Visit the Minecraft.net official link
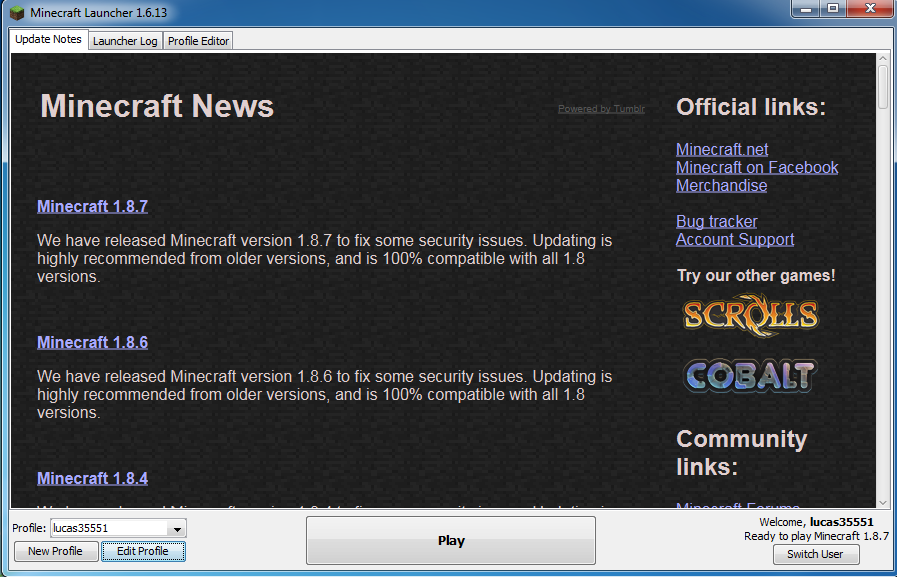Screen dimensions: 897x577 (x=722, y=149)
